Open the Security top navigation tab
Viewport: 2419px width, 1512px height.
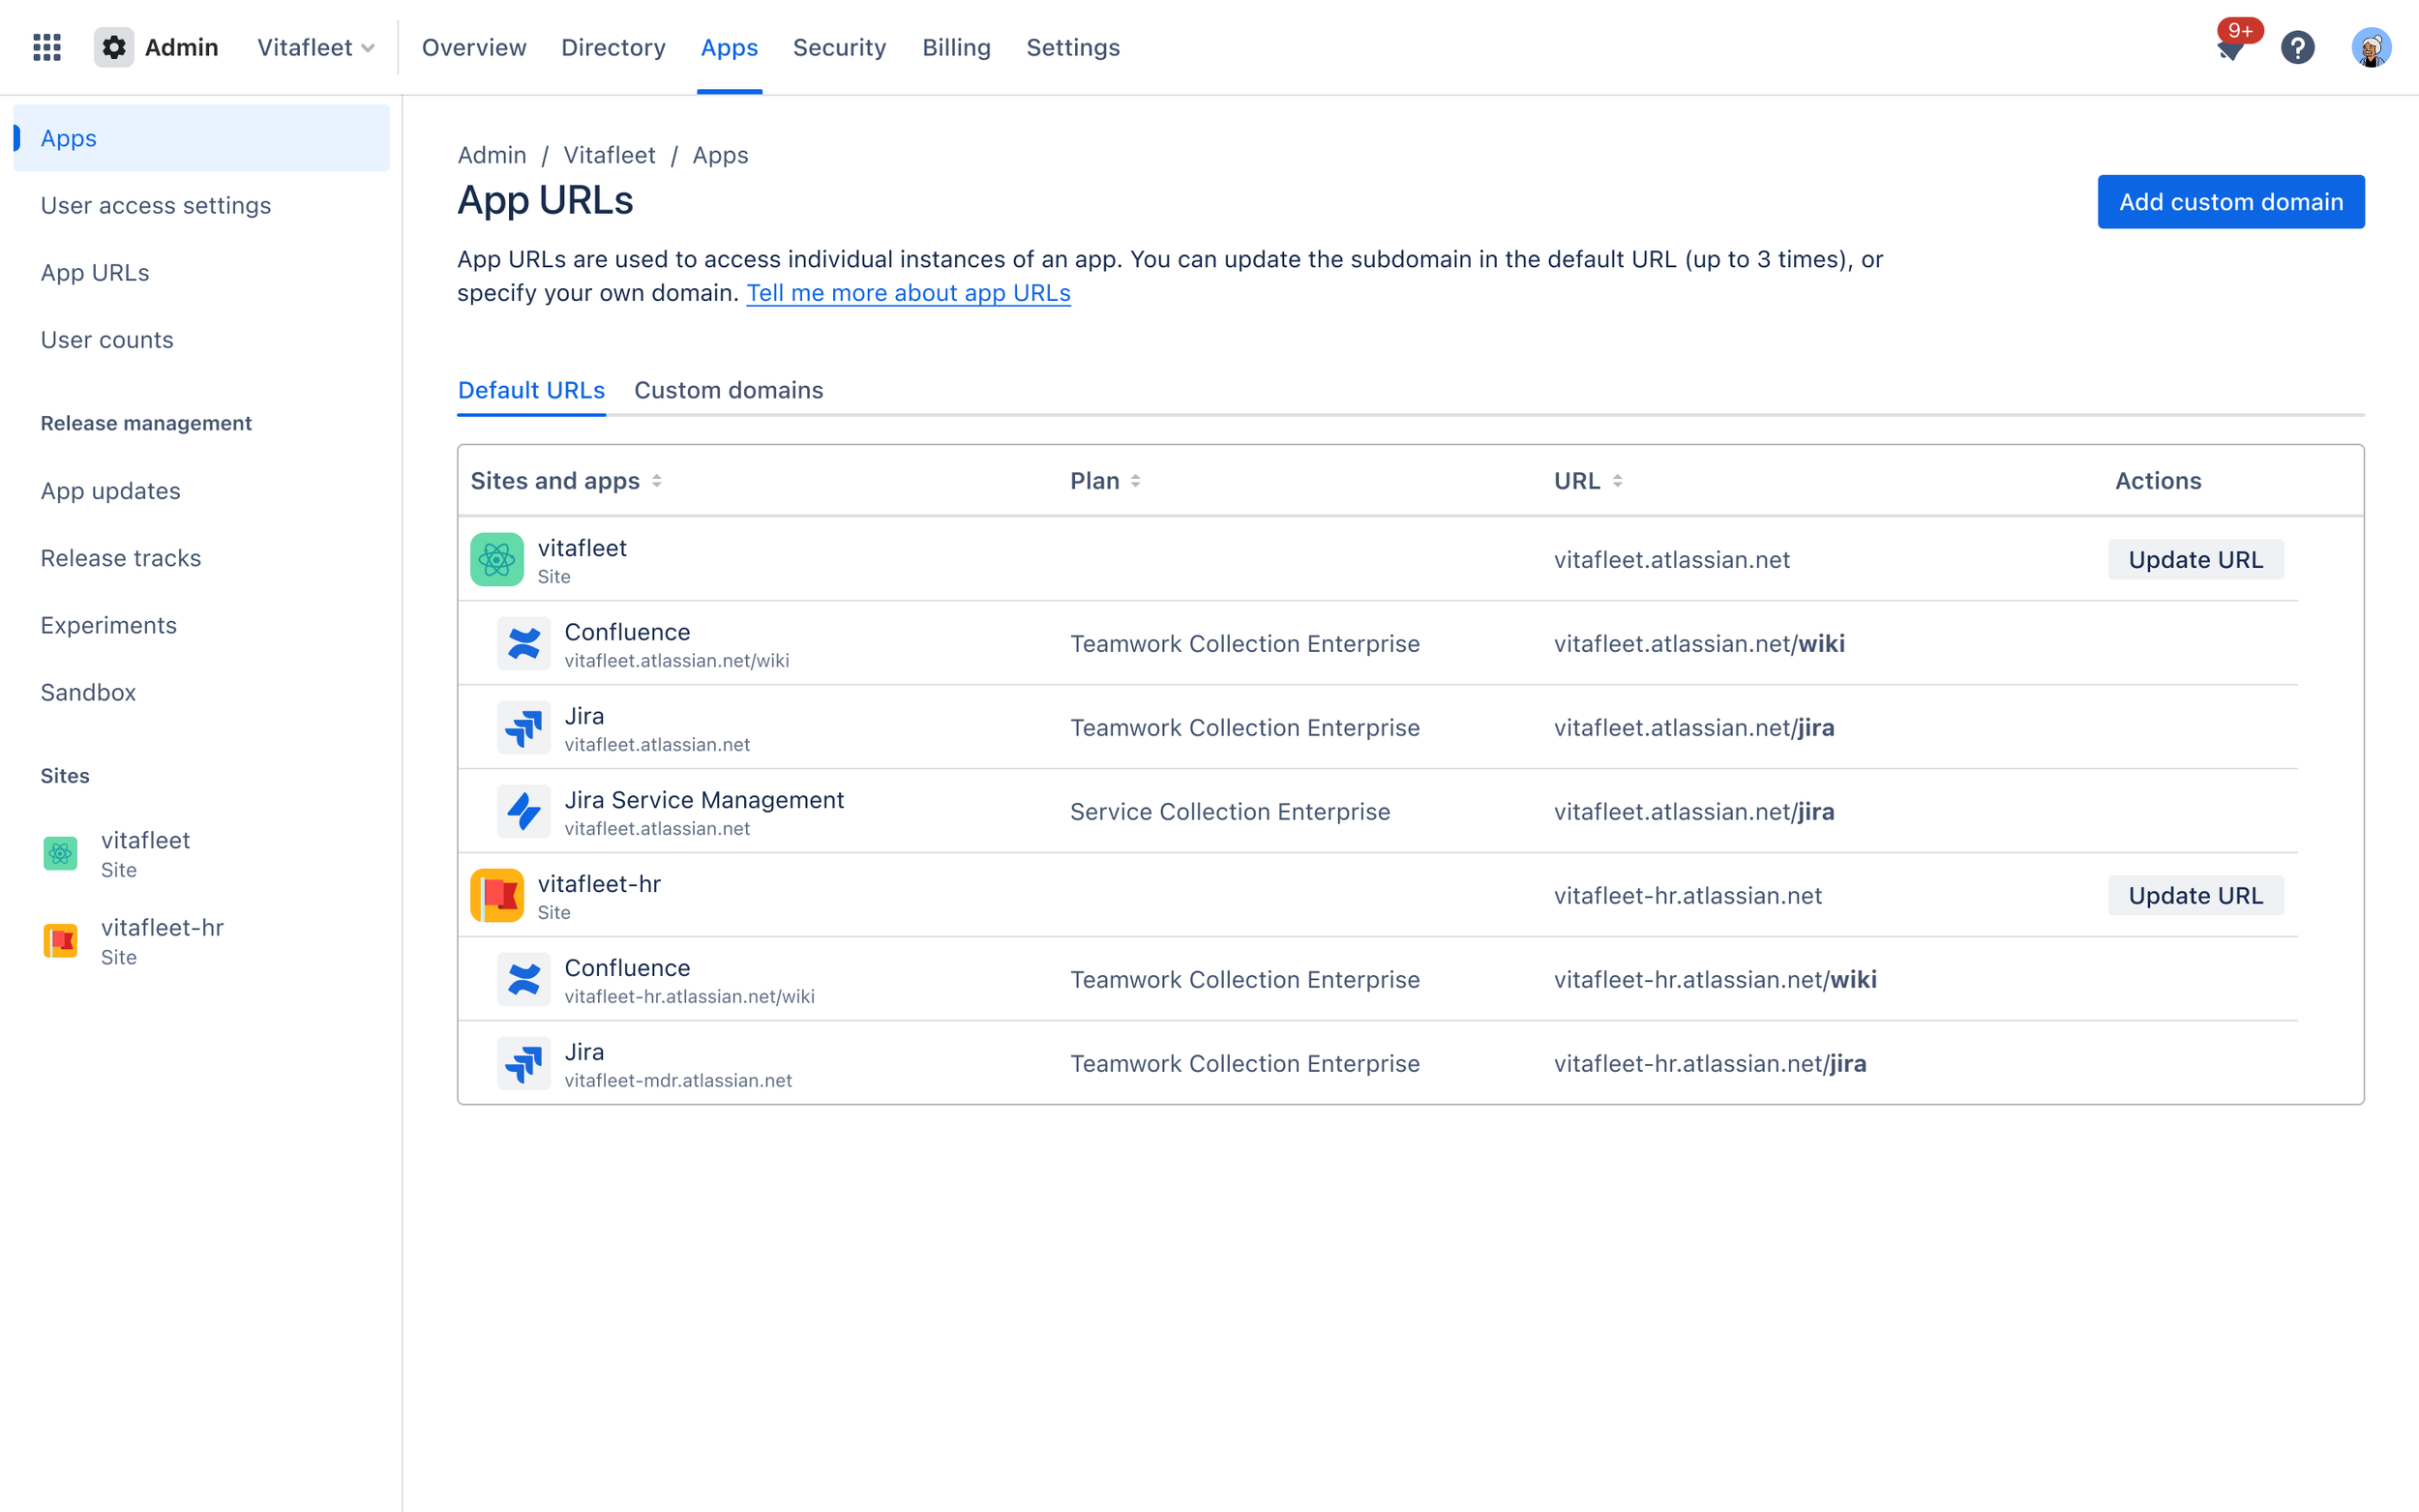839,47
